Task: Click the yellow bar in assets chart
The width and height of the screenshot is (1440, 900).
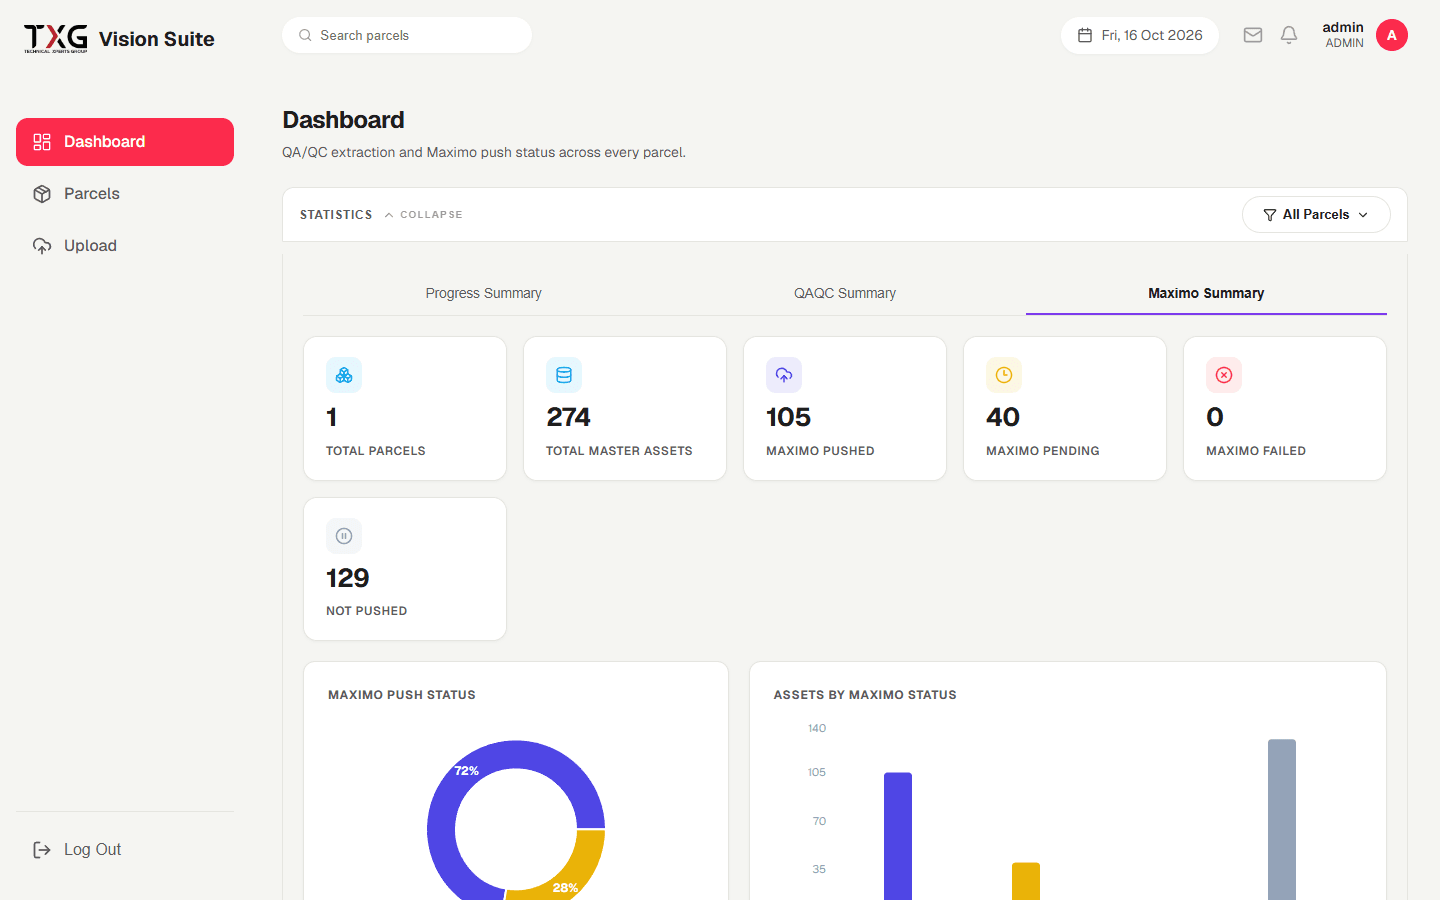Action: 1026,881
